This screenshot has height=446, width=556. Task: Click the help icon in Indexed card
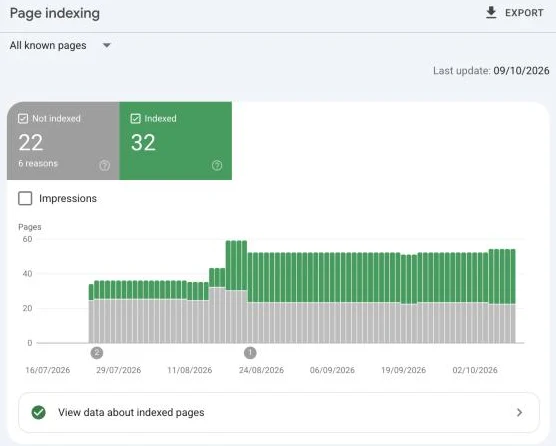point(217,165)
